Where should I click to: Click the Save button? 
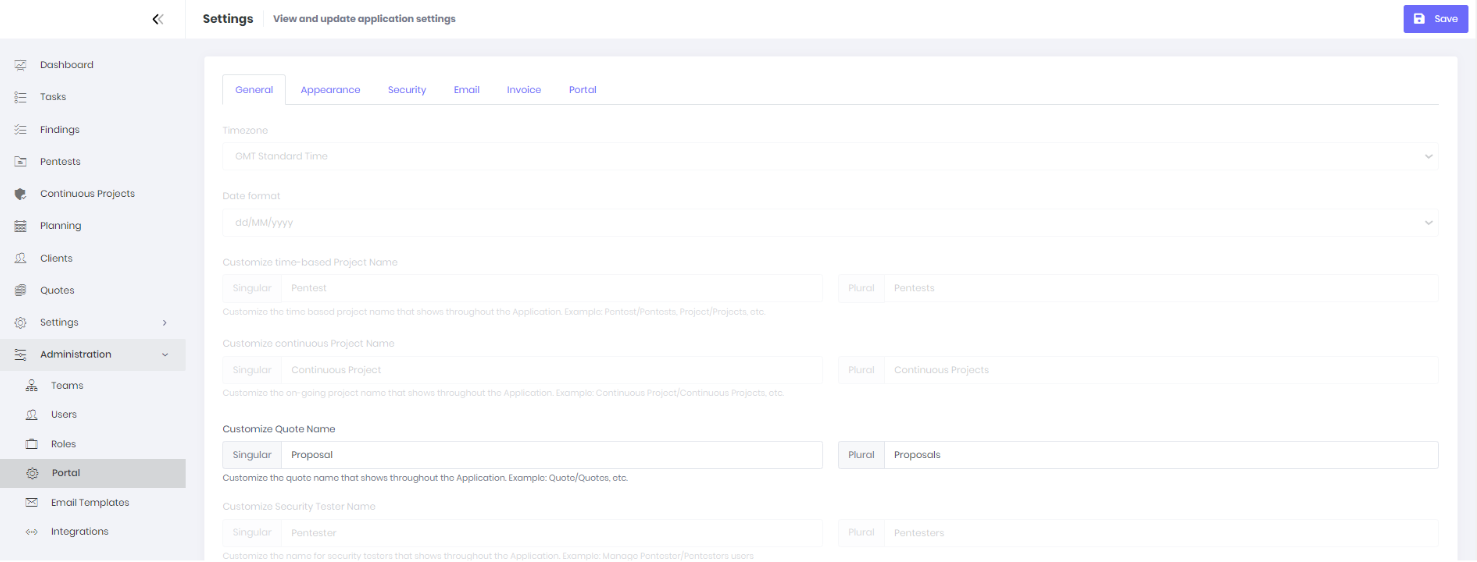(x=1436, y=19)
